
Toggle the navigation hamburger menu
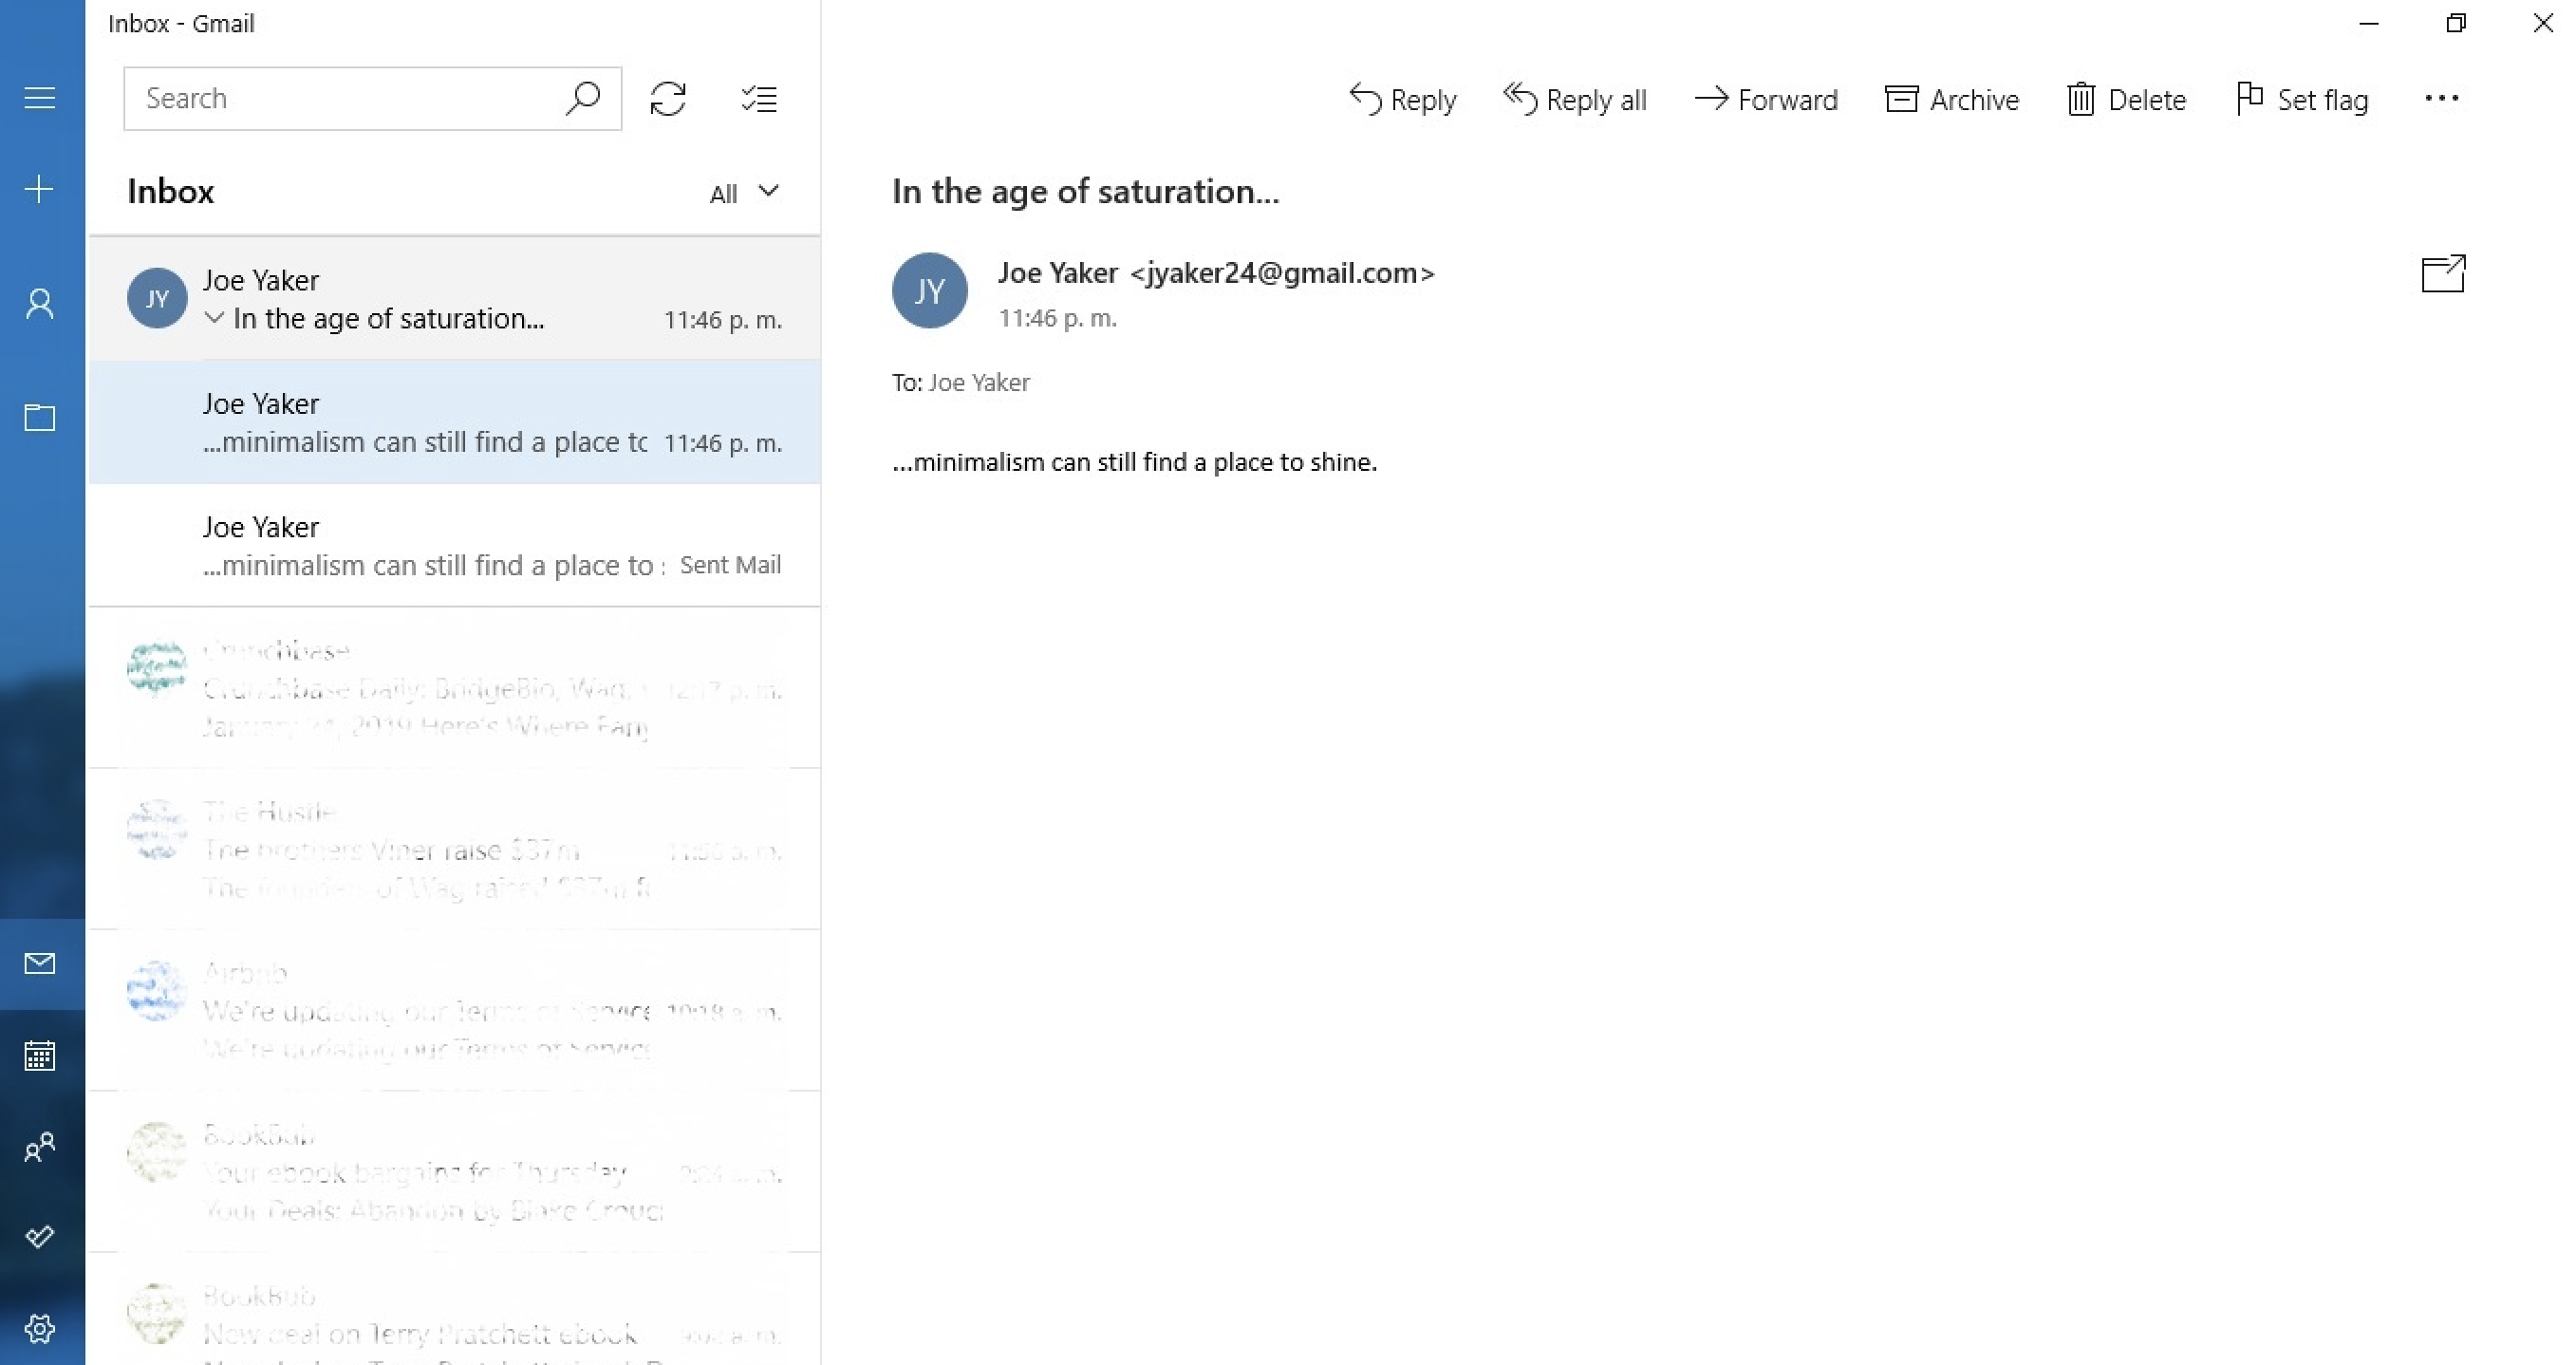41,97
